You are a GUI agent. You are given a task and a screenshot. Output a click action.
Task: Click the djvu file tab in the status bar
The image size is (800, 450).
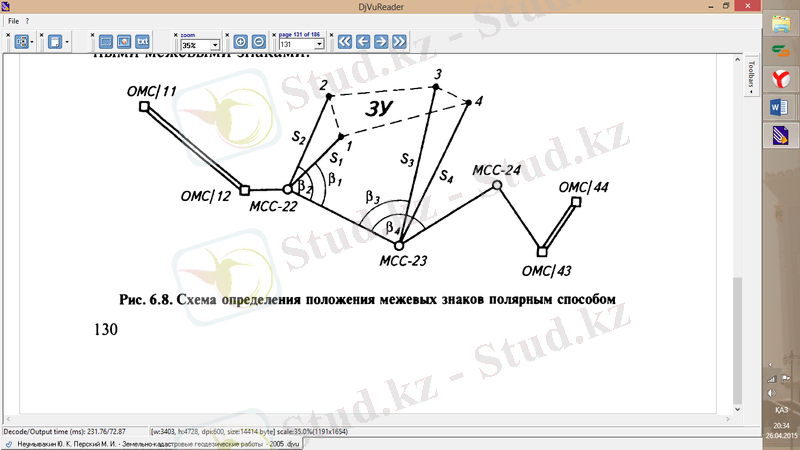153,444
